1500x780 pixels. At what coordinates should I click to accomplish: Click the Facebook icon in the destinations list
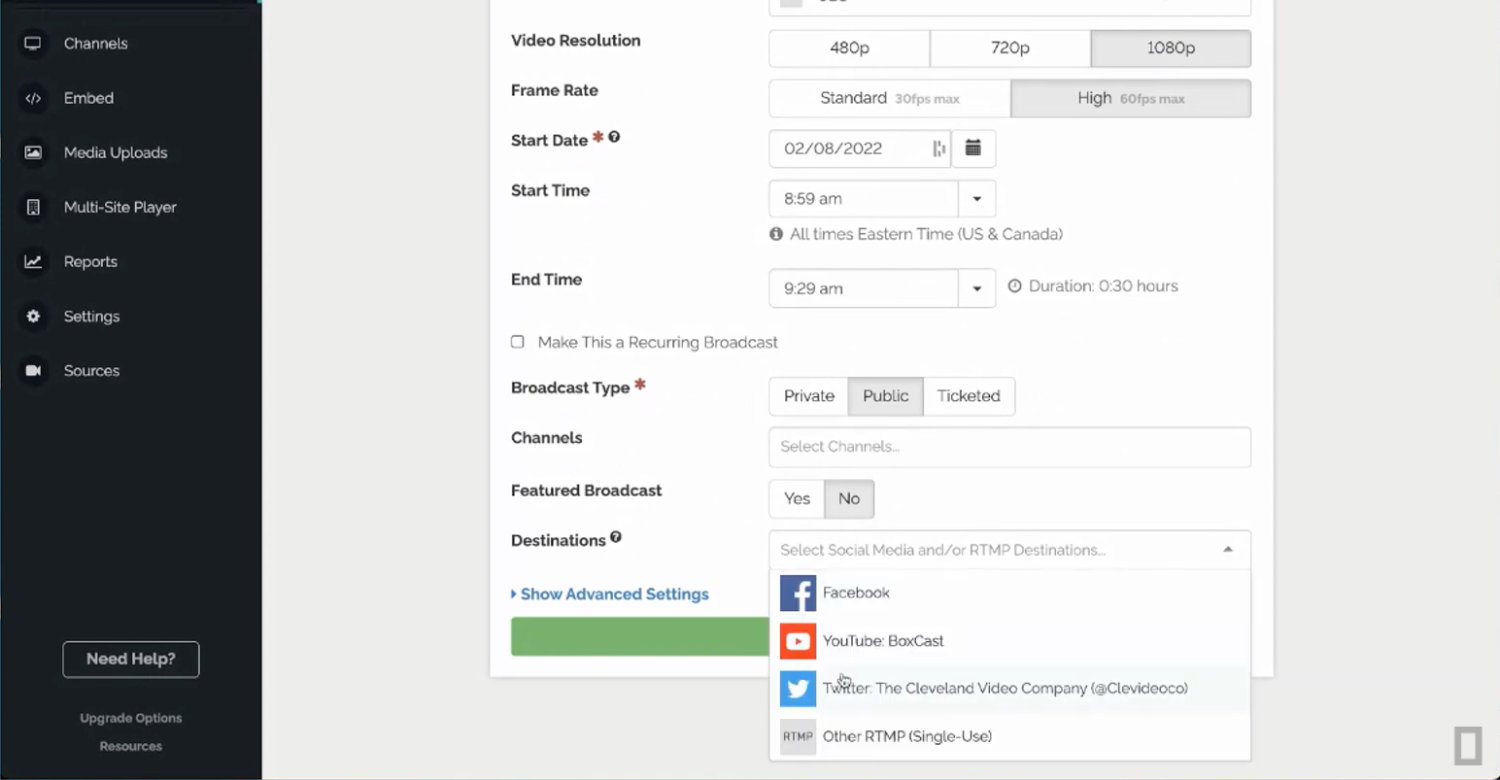797,592
